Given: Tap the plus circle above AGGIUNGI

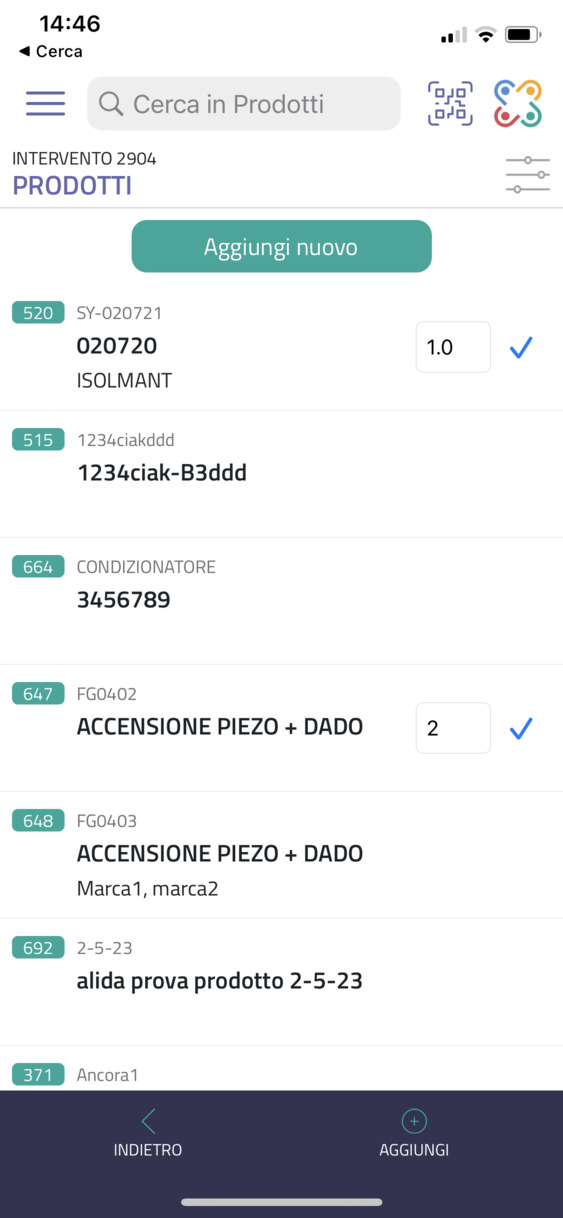Looking at the screenshot, I should pyautogui.click(x=414, y=1121).
